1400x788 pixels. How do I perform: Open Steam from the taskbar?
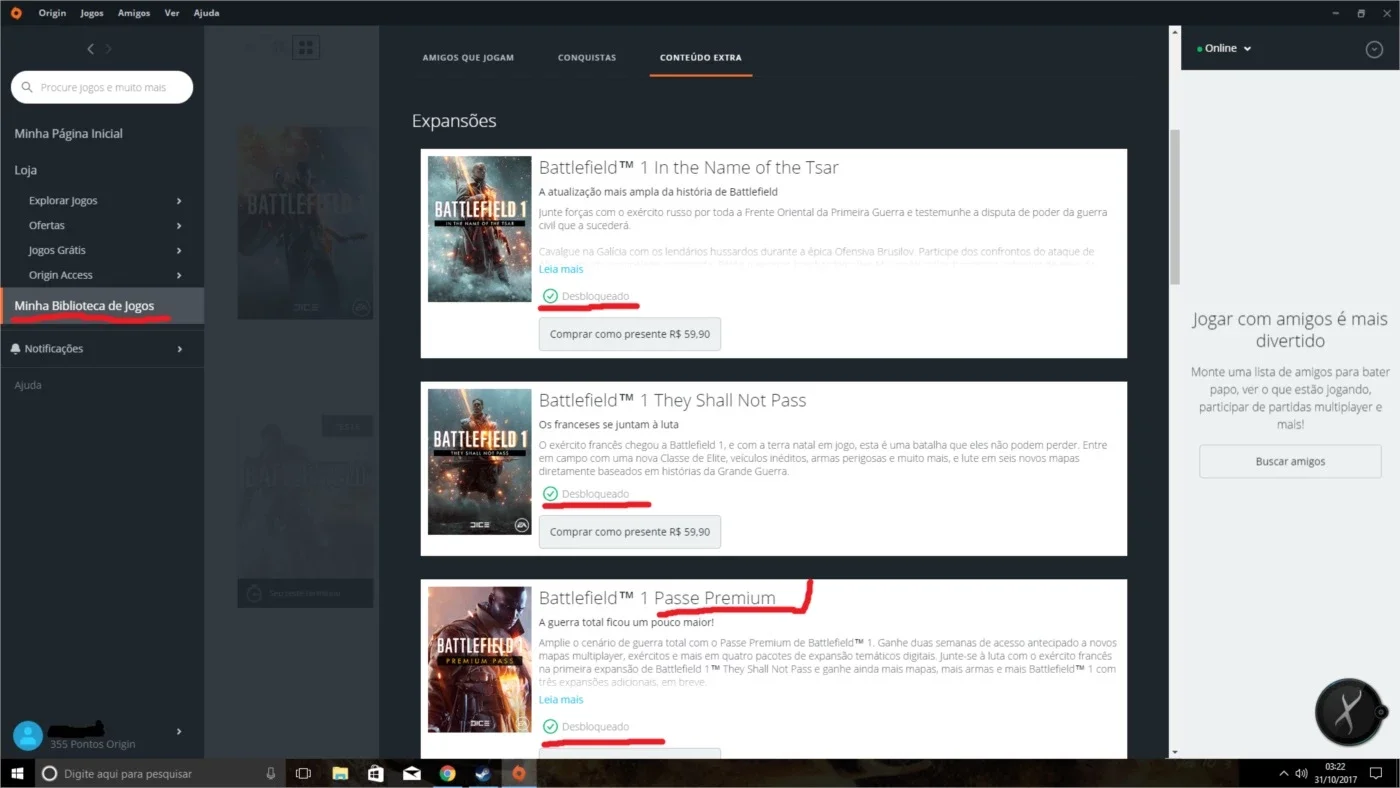(x=482, y=773)
